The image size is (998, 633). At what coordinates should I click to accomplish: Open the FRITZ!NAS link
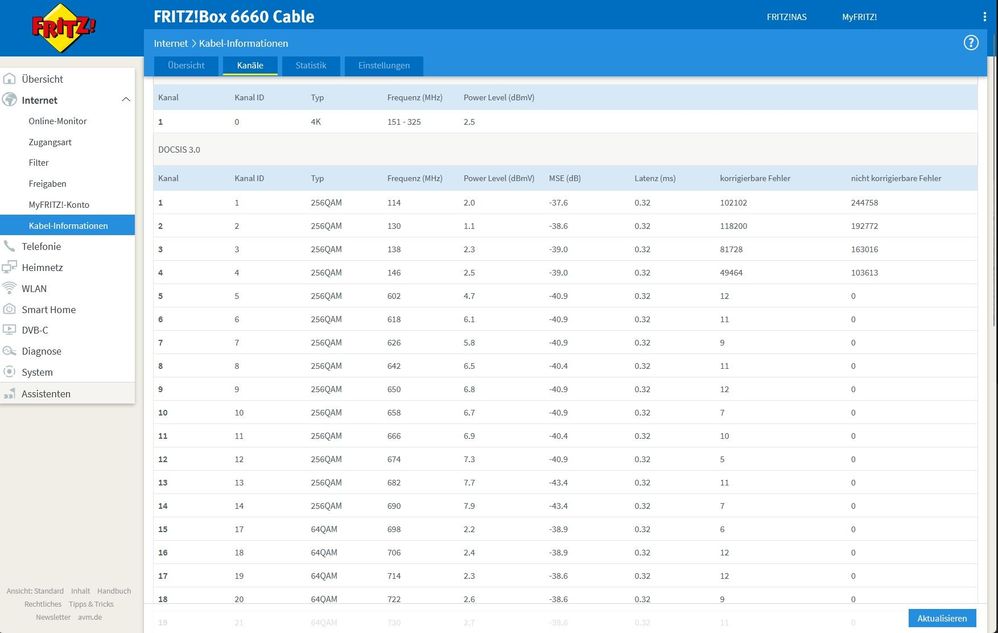pyautogui.click(x=786, y=17)
